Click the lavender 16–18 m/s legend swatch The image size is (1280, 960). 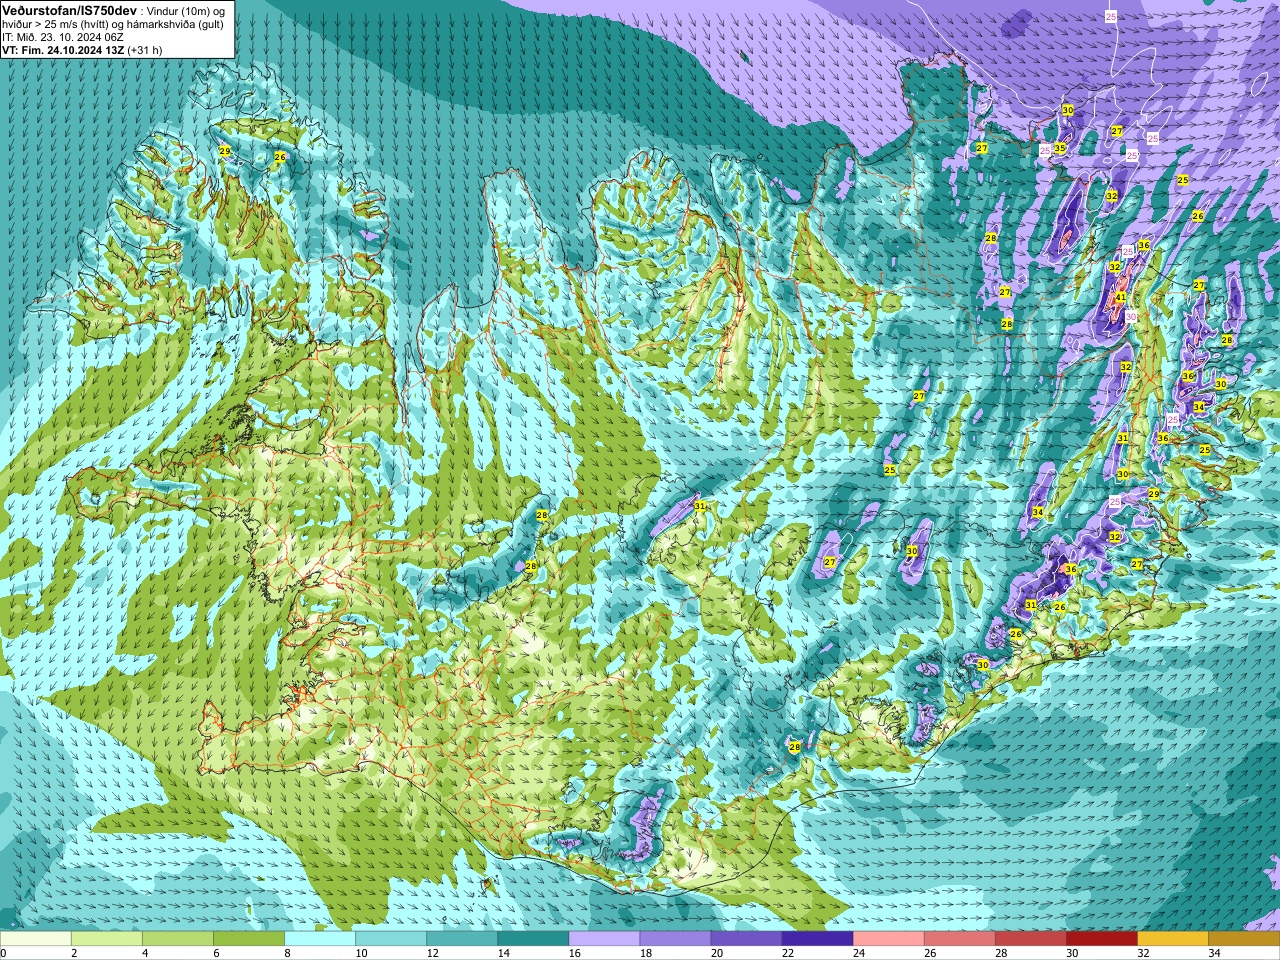coord(604,939)
